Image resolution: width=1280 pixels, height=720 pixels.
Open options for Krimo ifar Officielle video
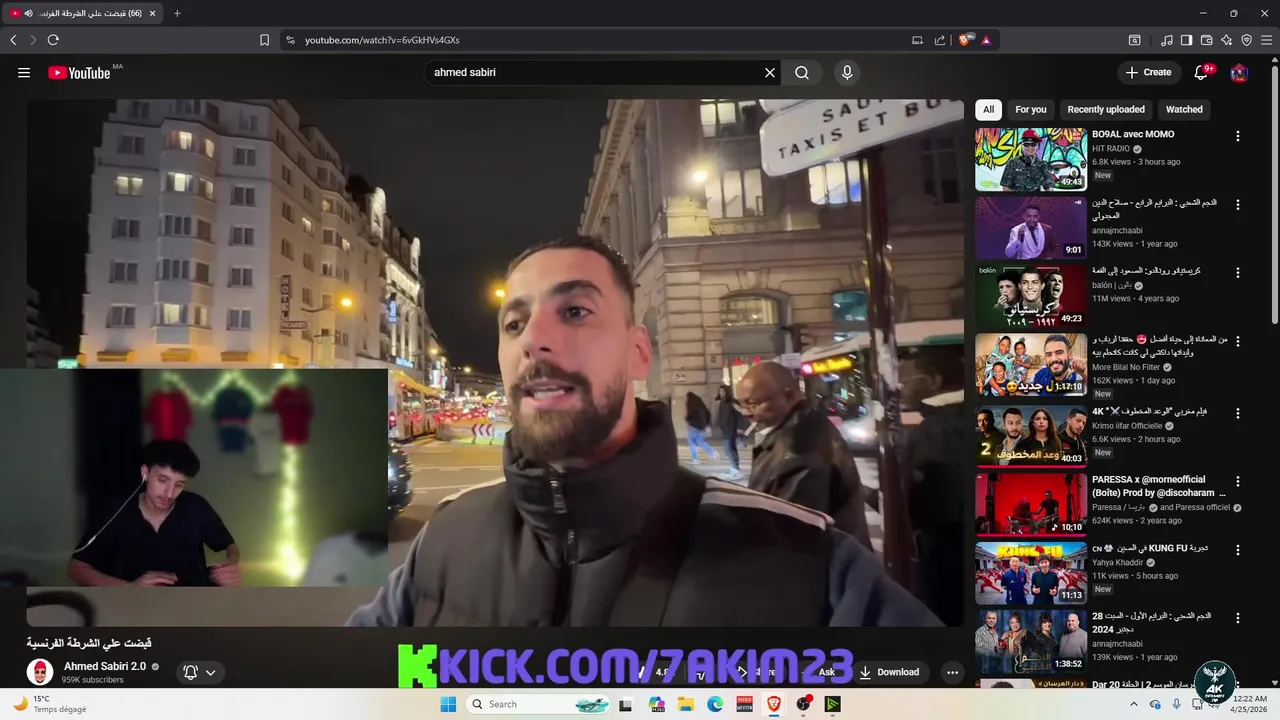(x=1238, y=412)
